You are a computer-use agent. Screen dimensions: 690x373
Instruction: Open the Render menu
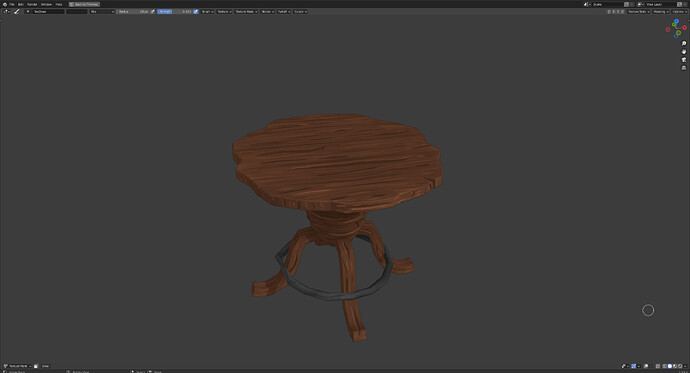pyautogui.click(x=32, y=4)
